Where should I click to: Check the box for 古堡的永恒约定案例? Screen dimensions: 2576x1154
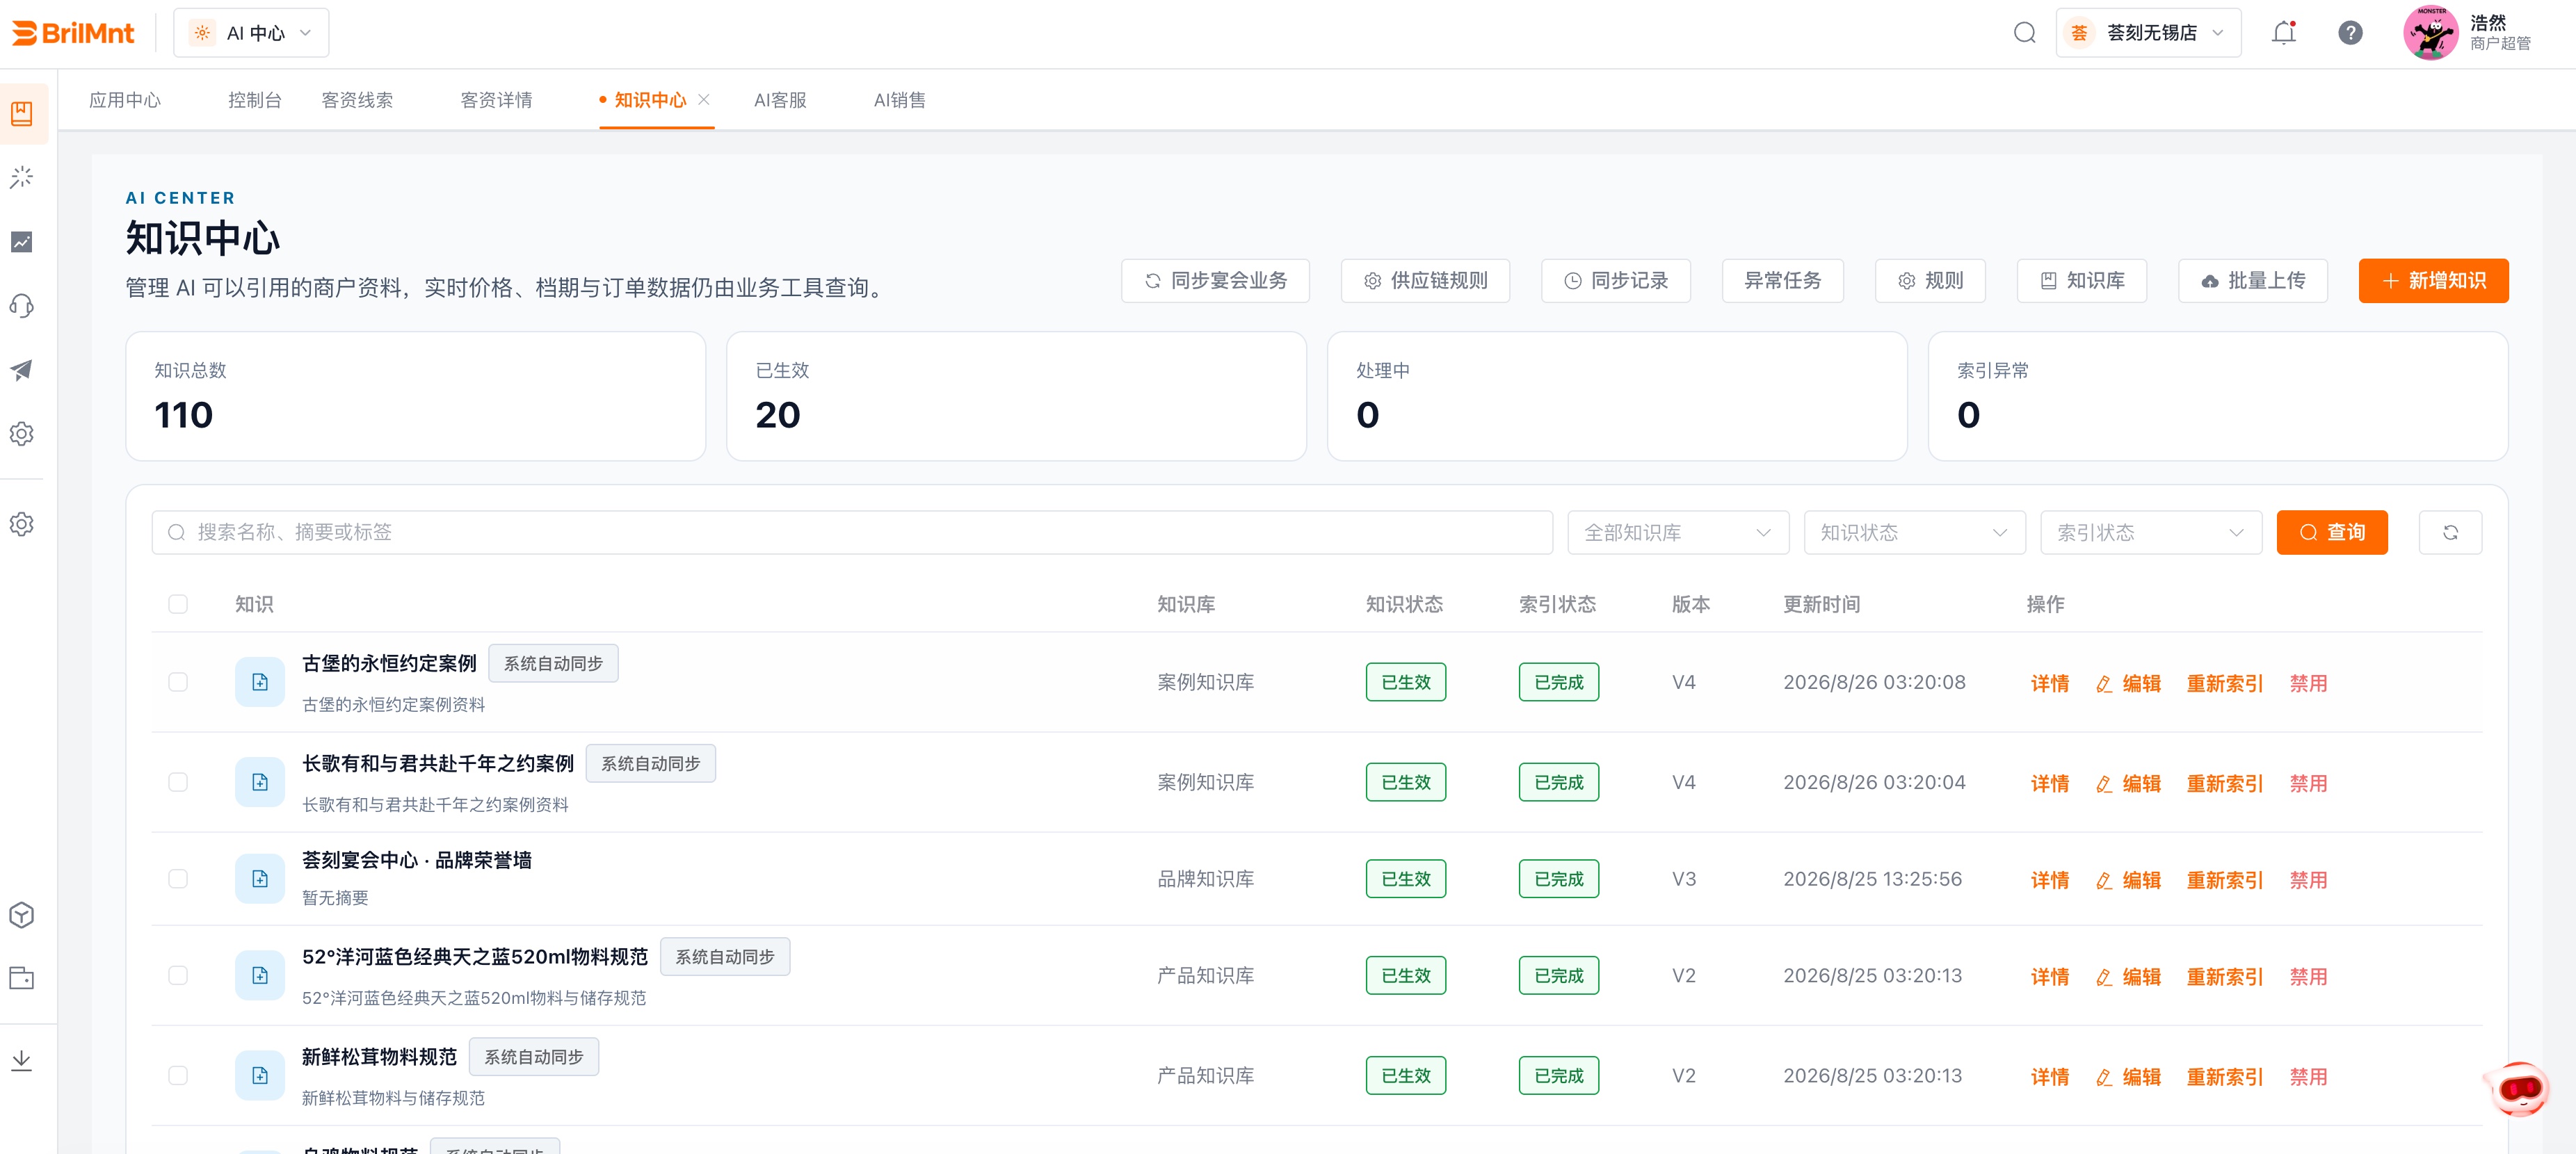(x=178, y=682)
